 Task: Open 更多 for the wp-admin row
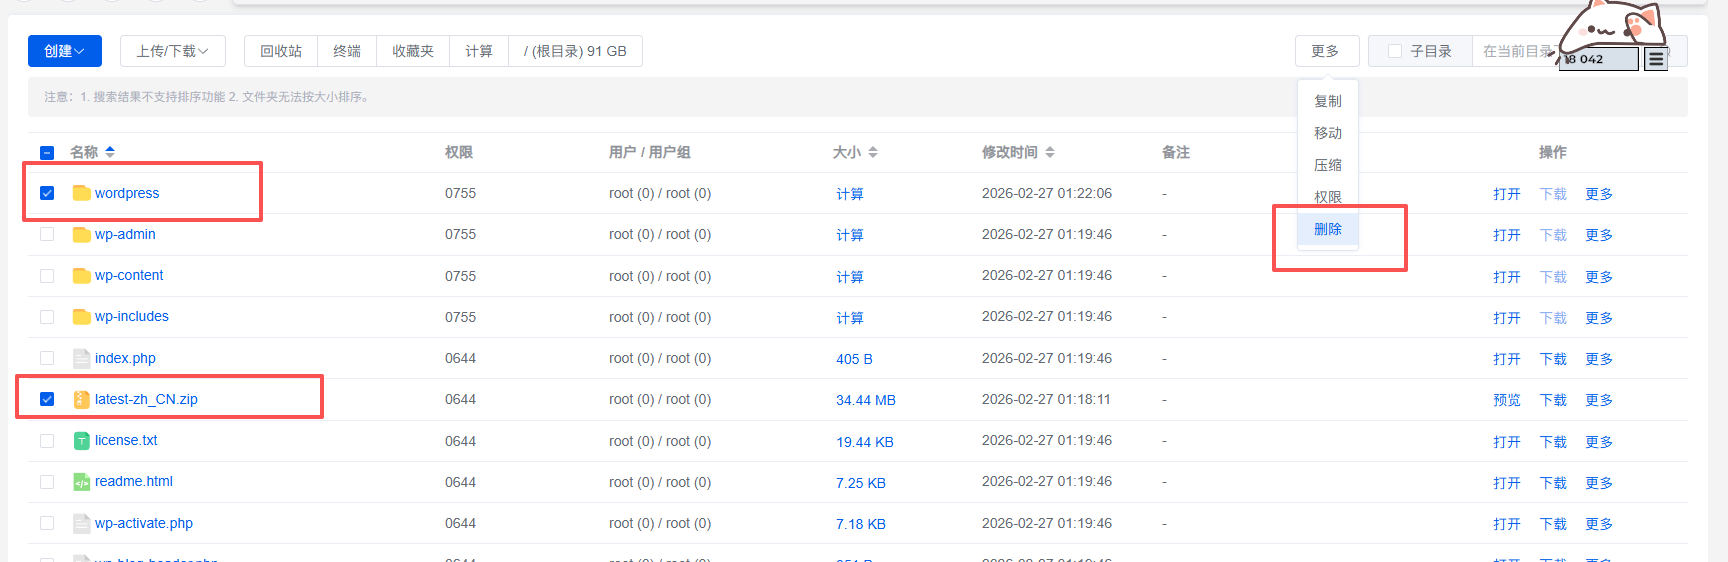click(x=1598, y=235)
